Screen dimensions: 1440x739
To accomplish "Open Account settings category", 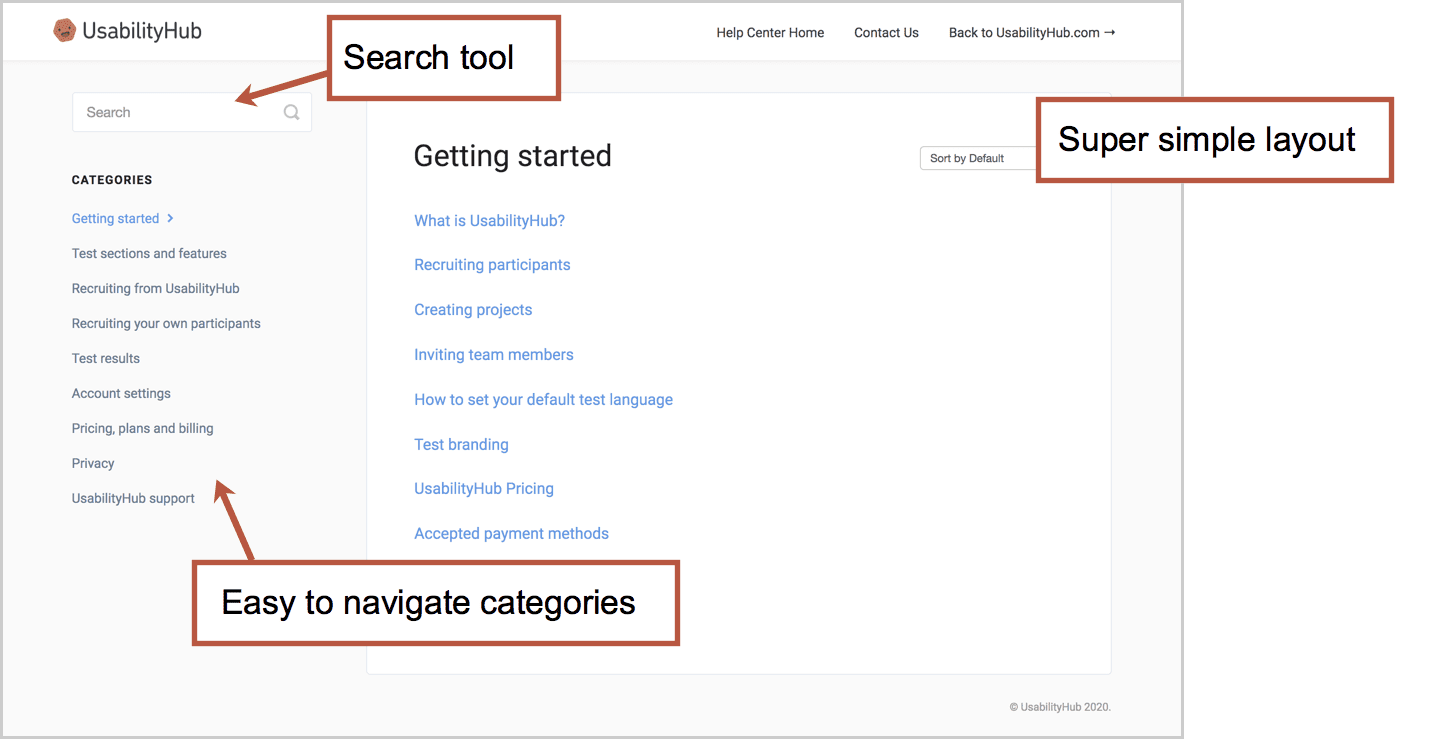I will [121, 393].
